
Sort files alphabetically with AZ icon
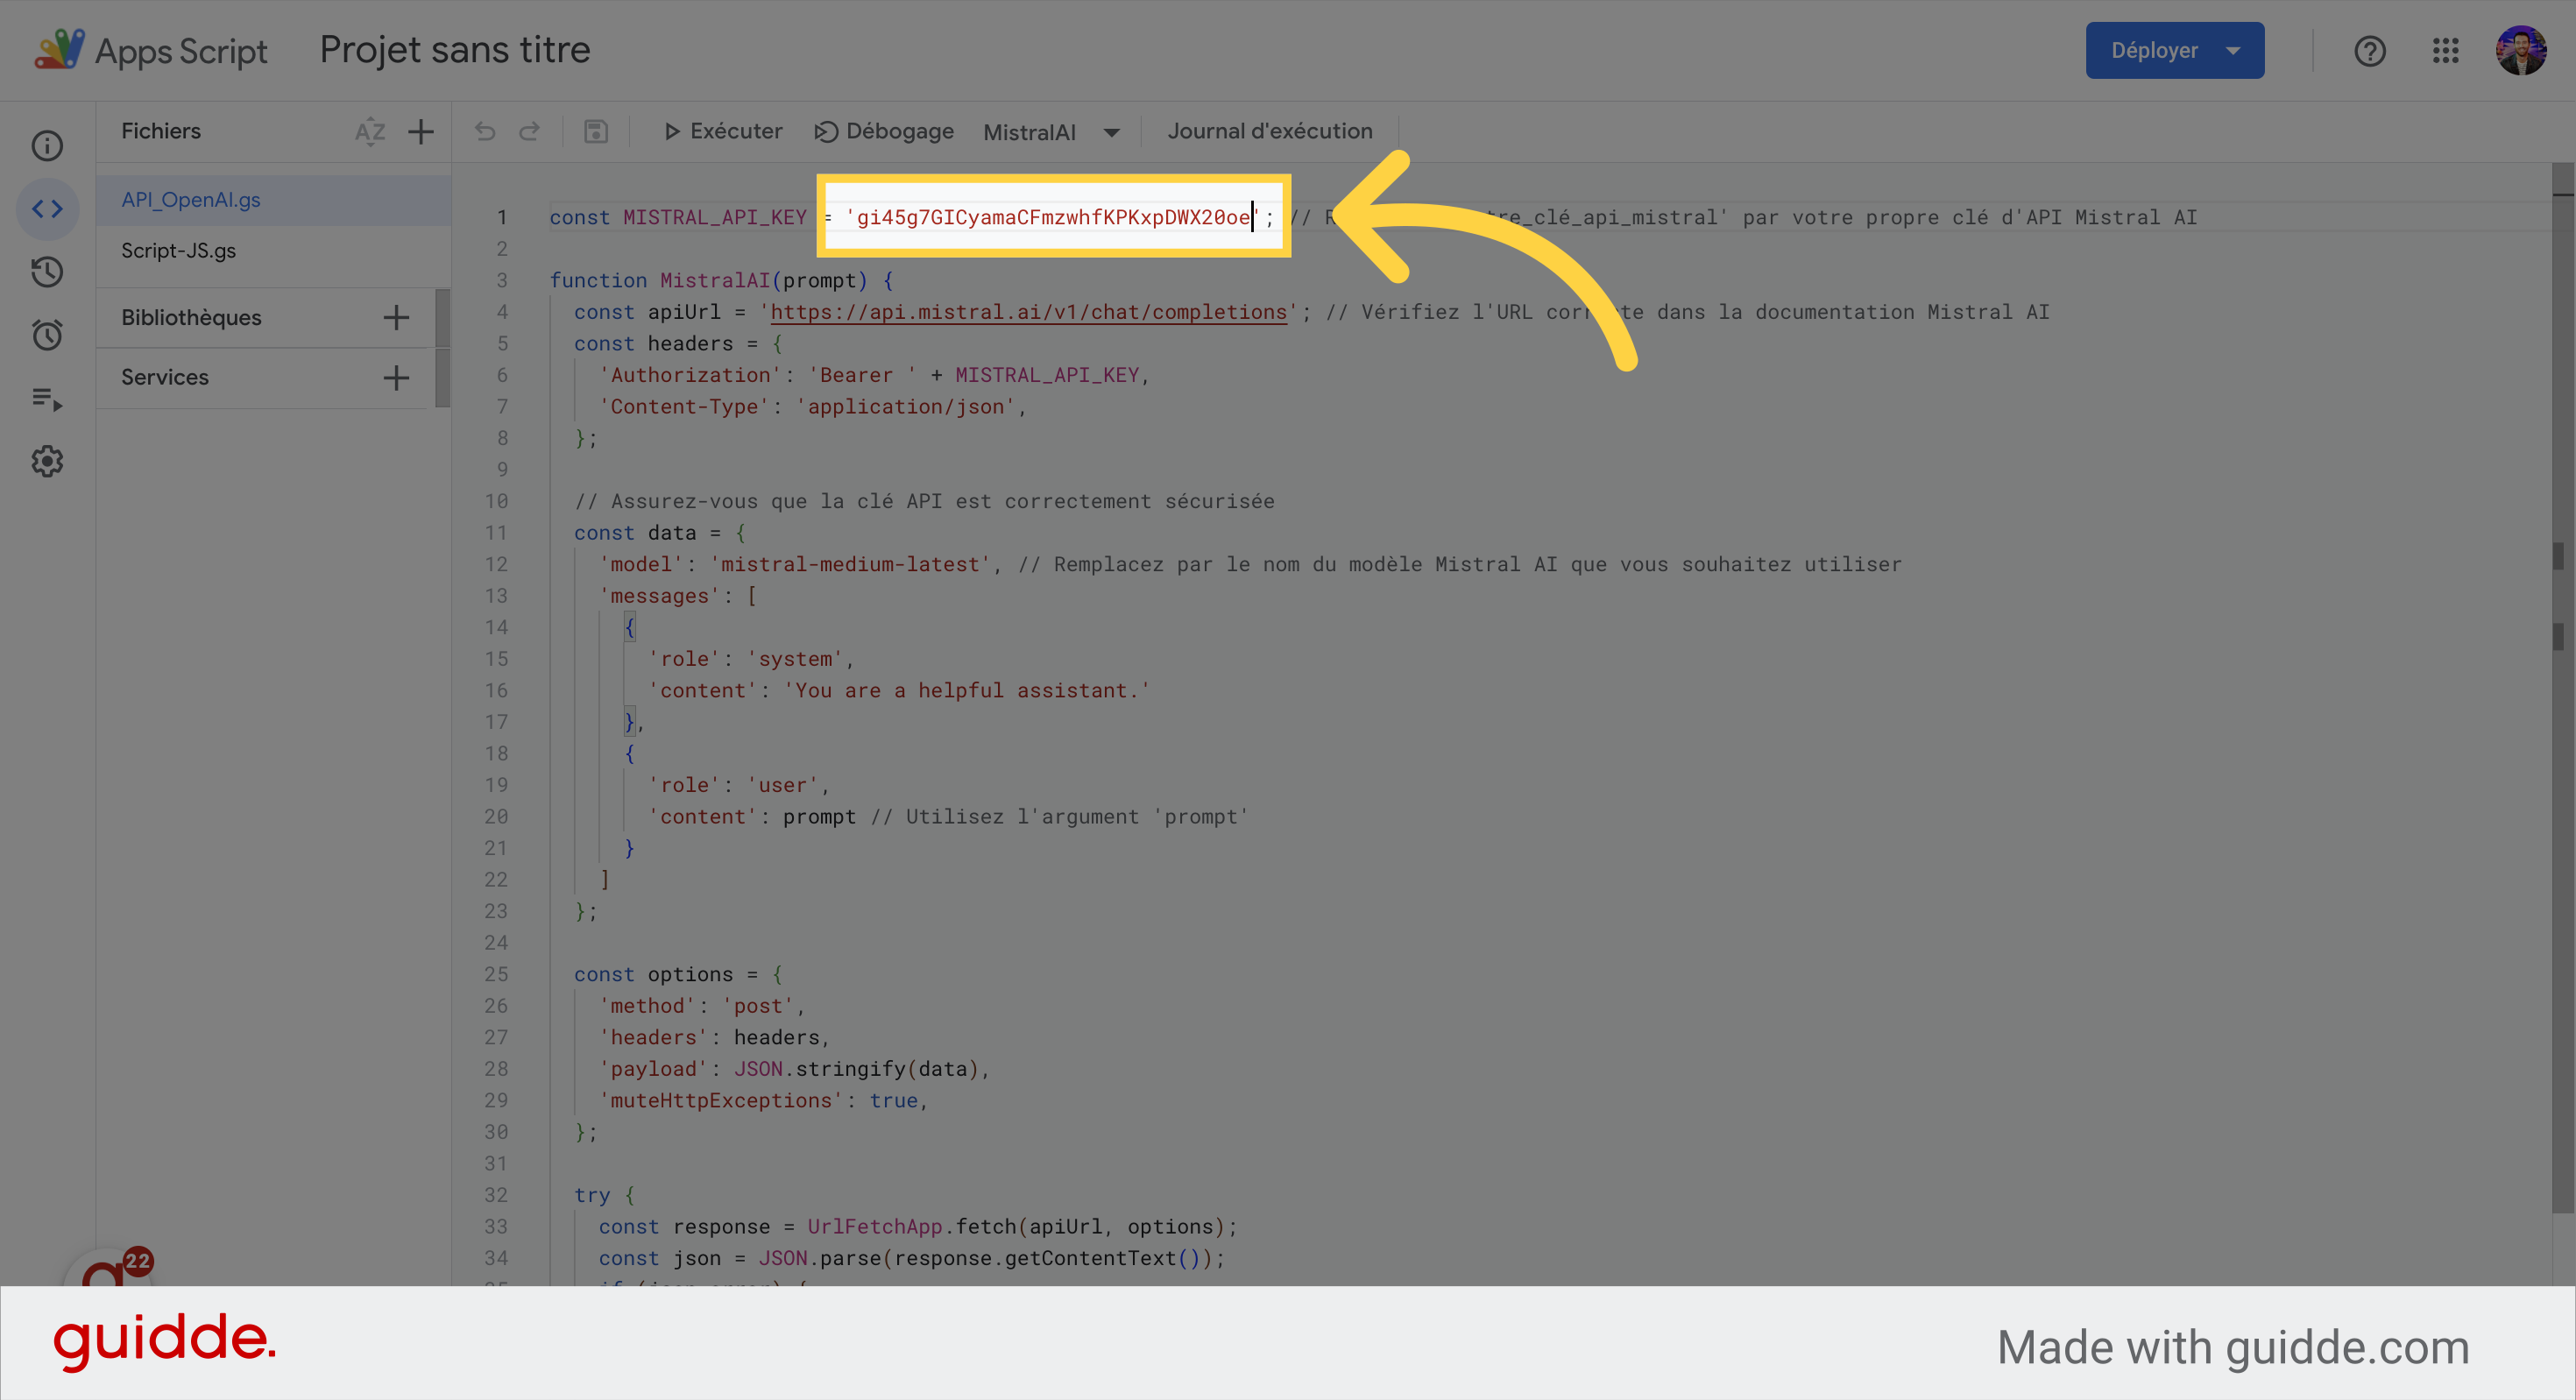[369, 131]
